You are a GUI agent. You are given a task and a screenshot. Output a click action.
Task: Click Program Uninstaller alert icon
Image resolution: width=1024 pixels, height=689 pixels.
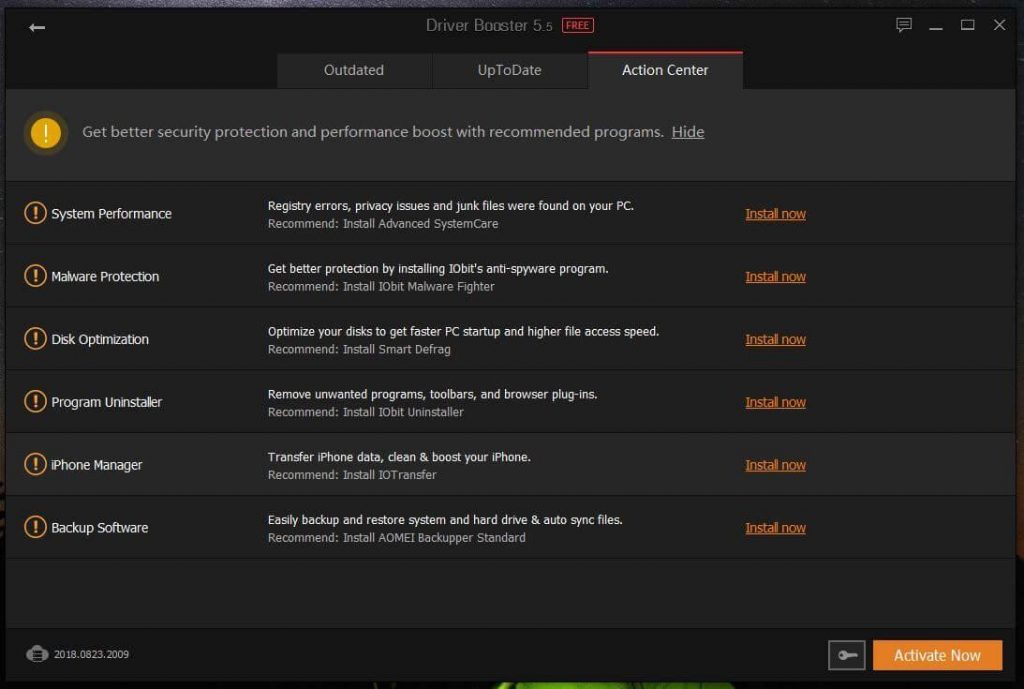(35, 401)
